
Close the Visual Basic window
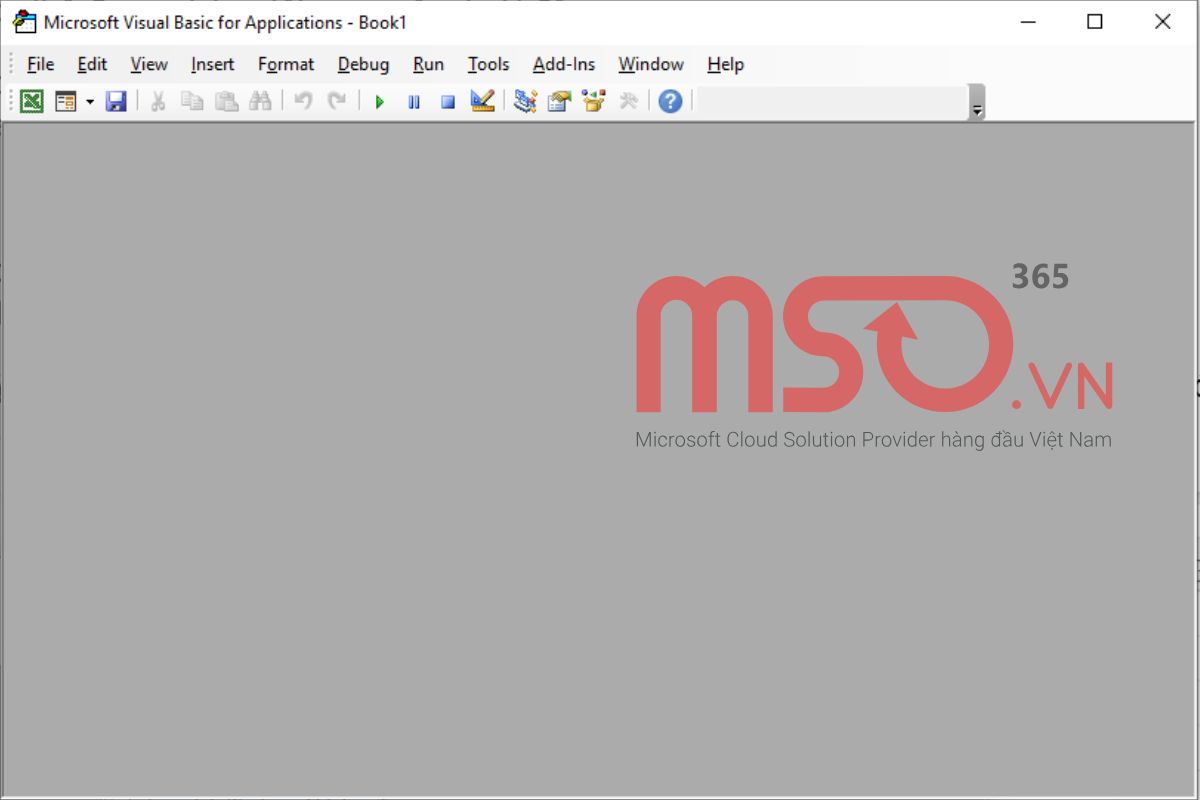(x=1163, y=22)
